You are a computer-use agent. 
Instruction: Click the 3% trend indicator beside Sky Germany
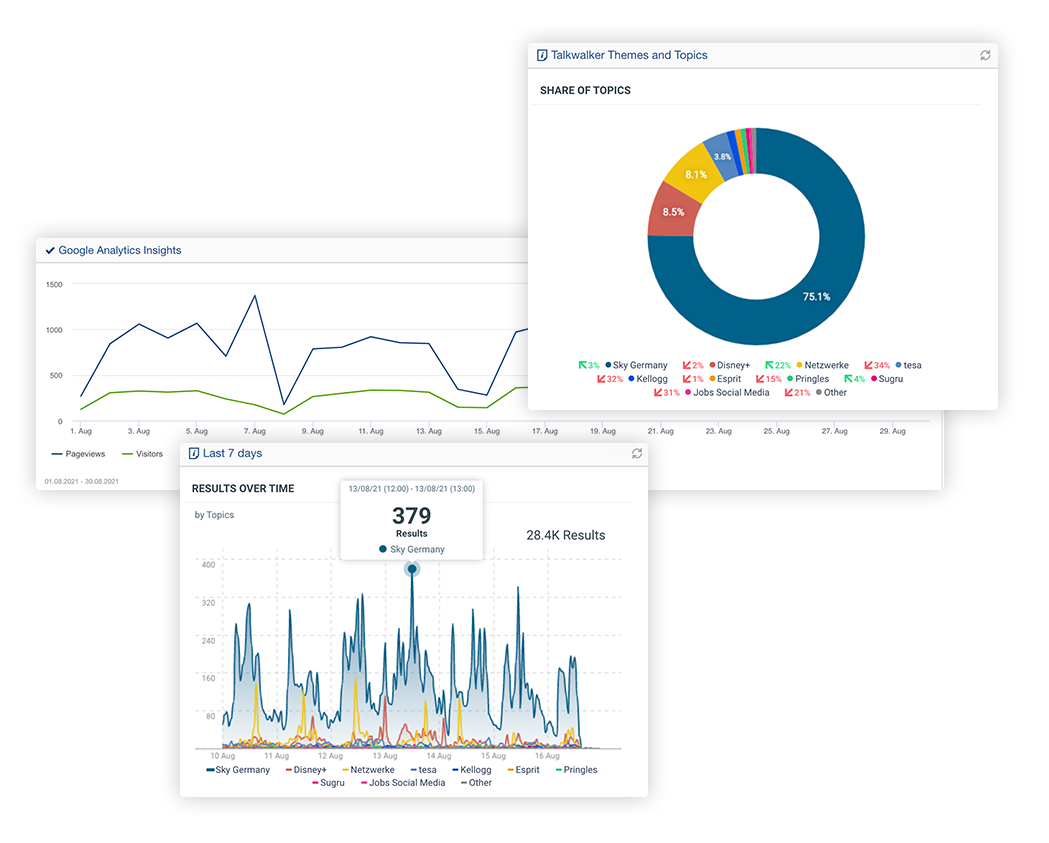click(x=589, y=365)
